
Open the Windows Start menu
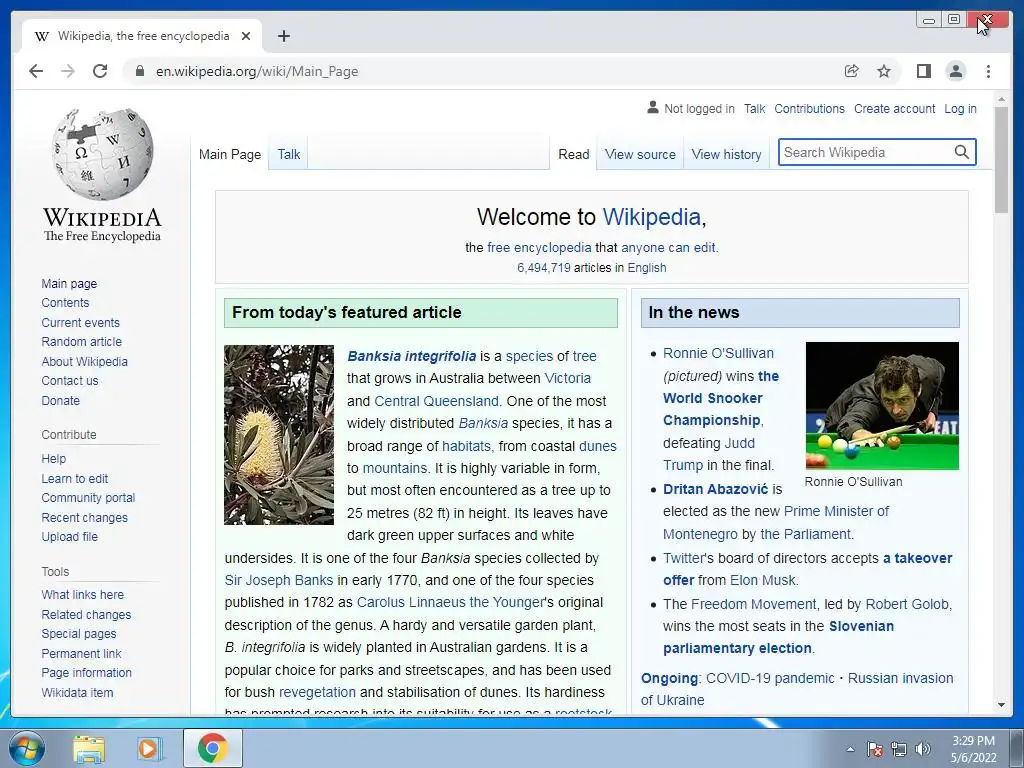coord(26,748)
